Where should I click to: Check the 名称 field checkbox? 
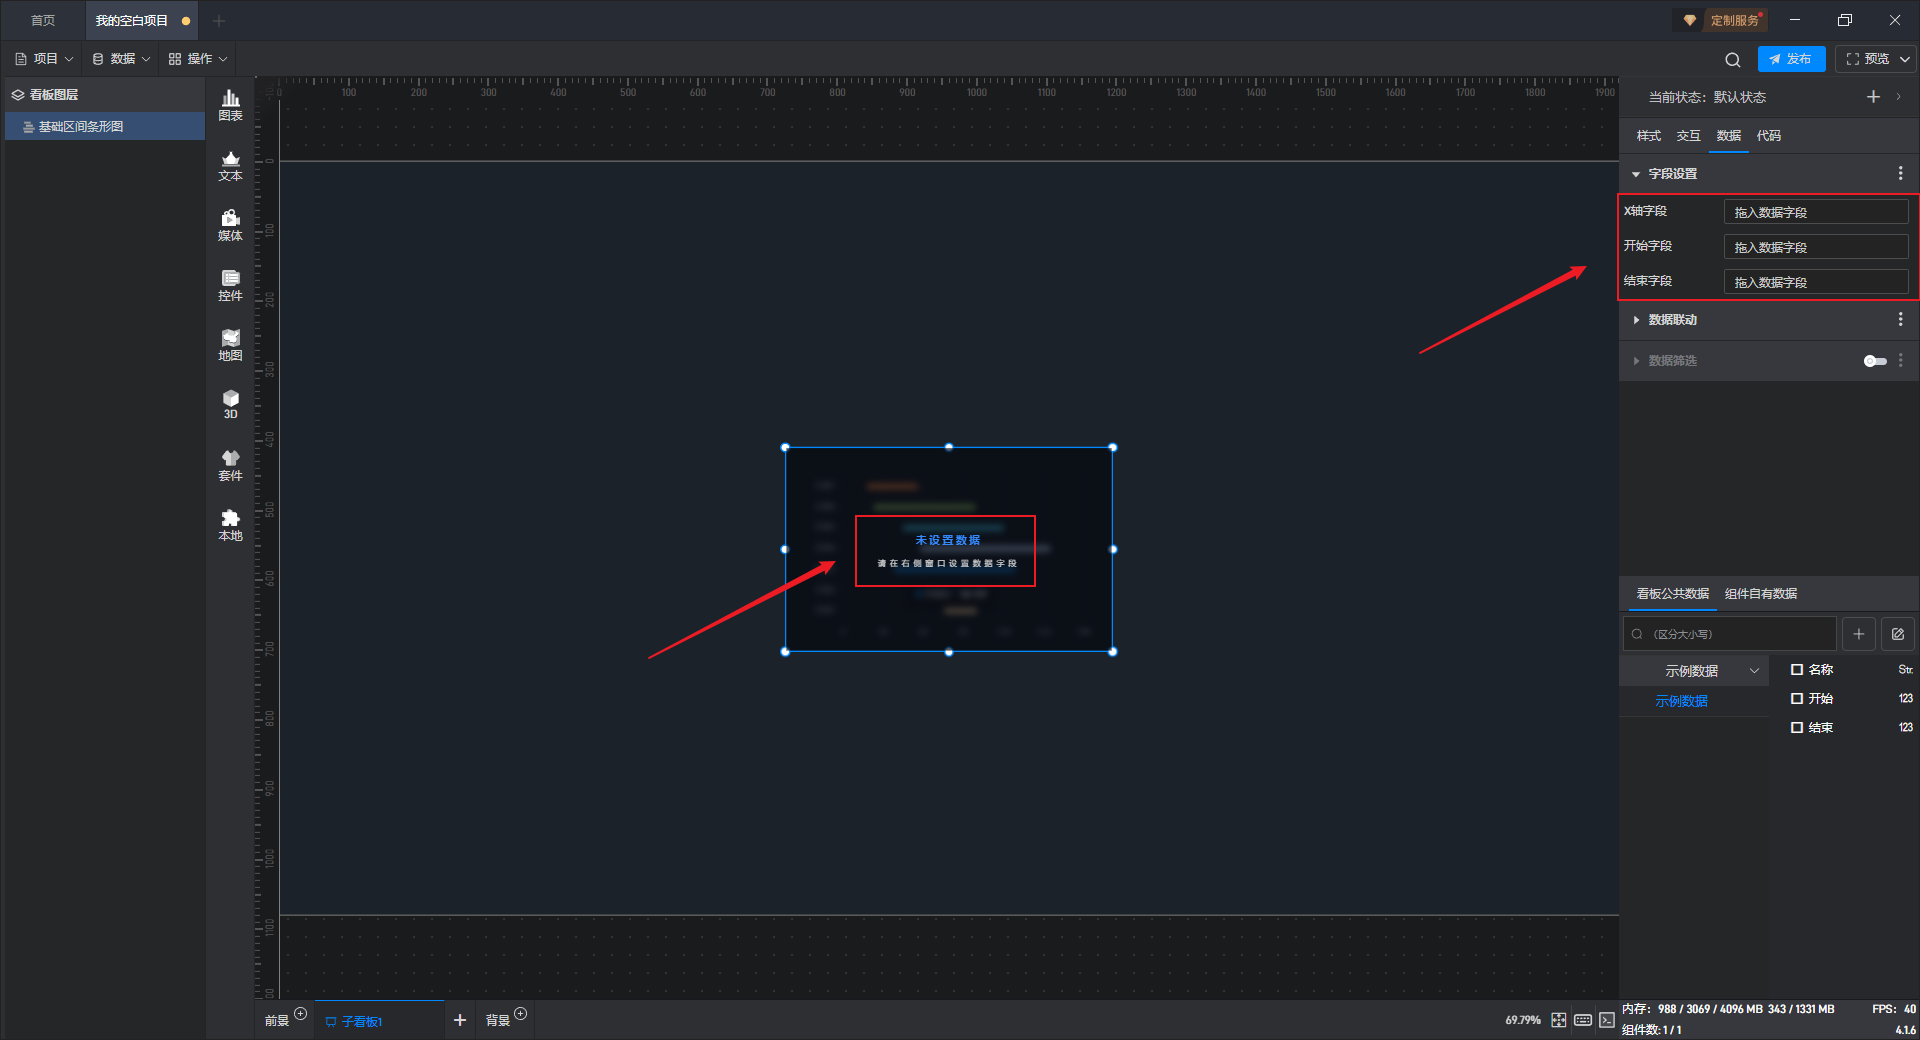(x=1797, y=670)
